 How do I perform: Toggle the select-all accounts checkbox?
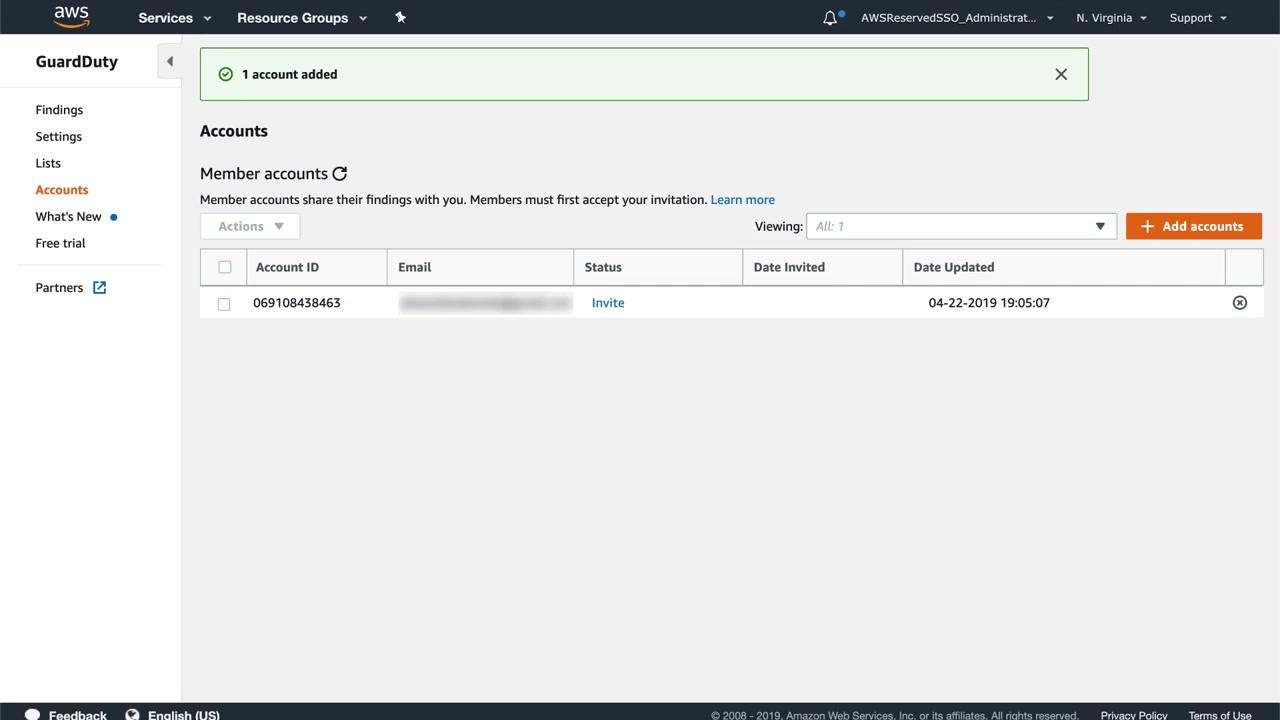click(224, 267)
